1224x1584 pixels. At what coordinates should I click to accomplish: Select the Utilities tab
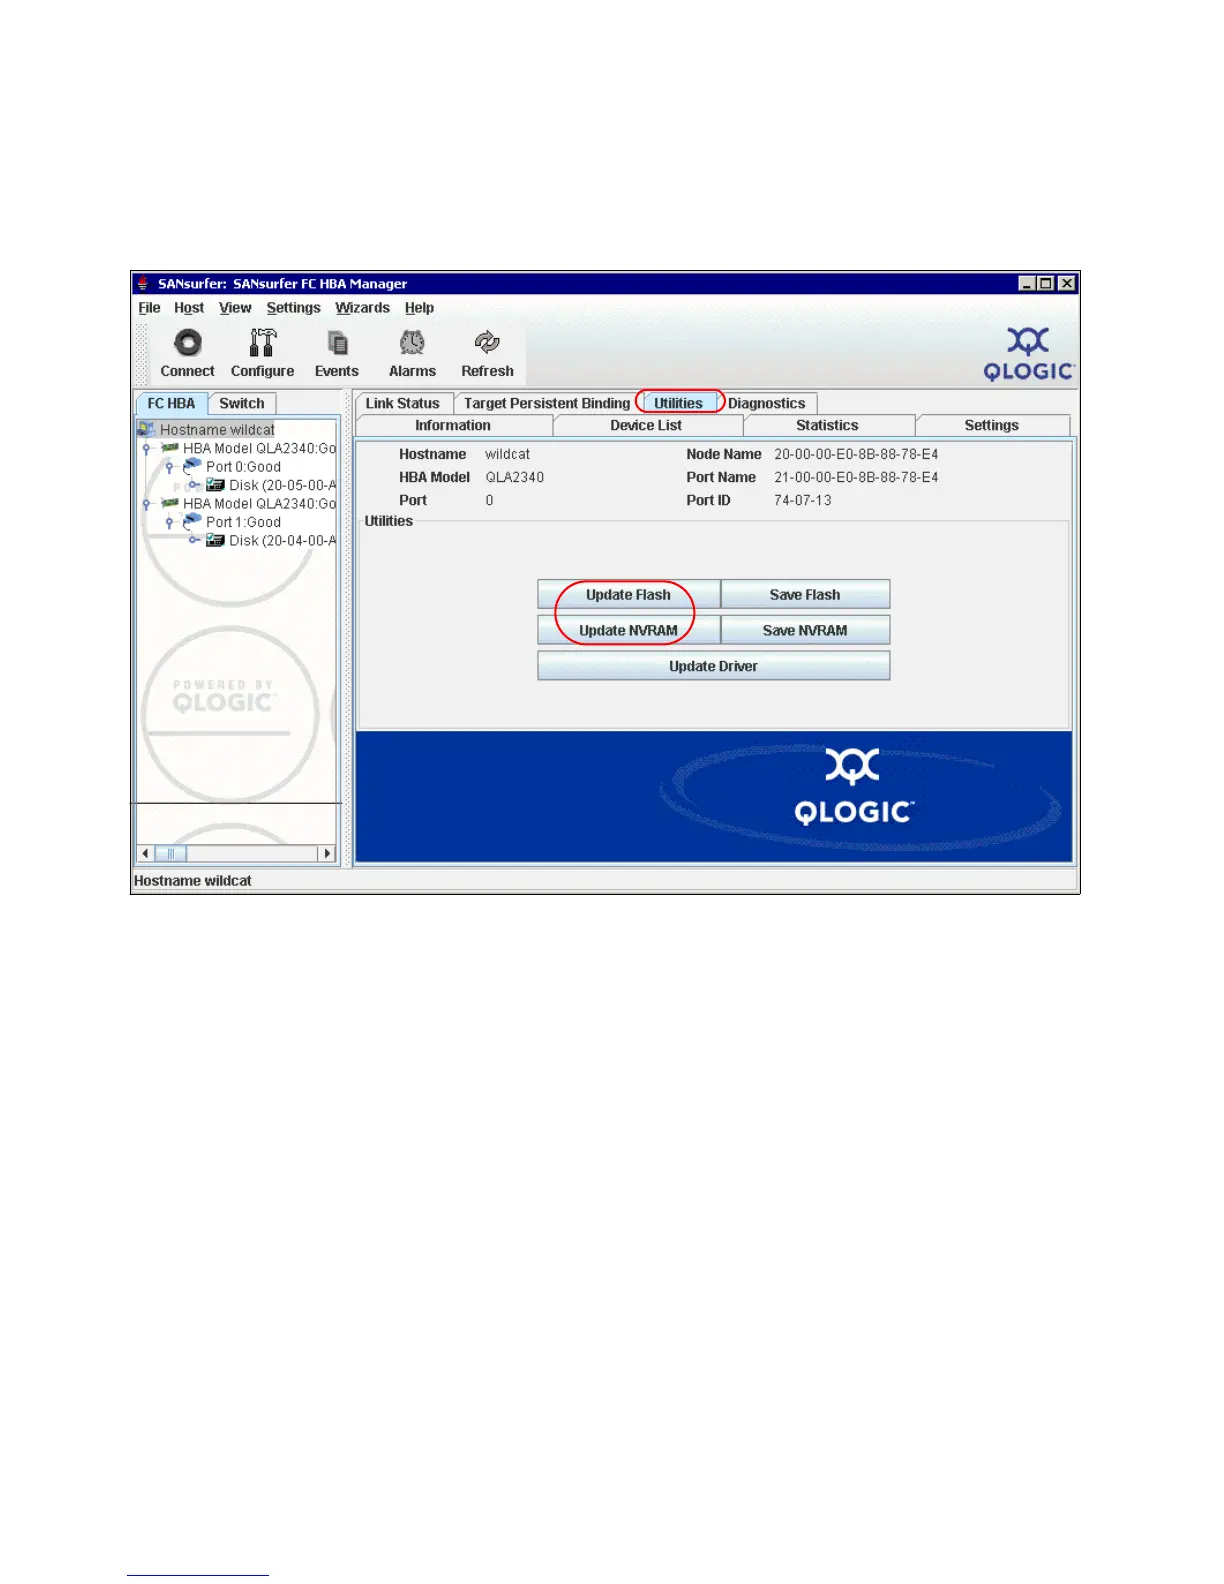pos(678,403)
